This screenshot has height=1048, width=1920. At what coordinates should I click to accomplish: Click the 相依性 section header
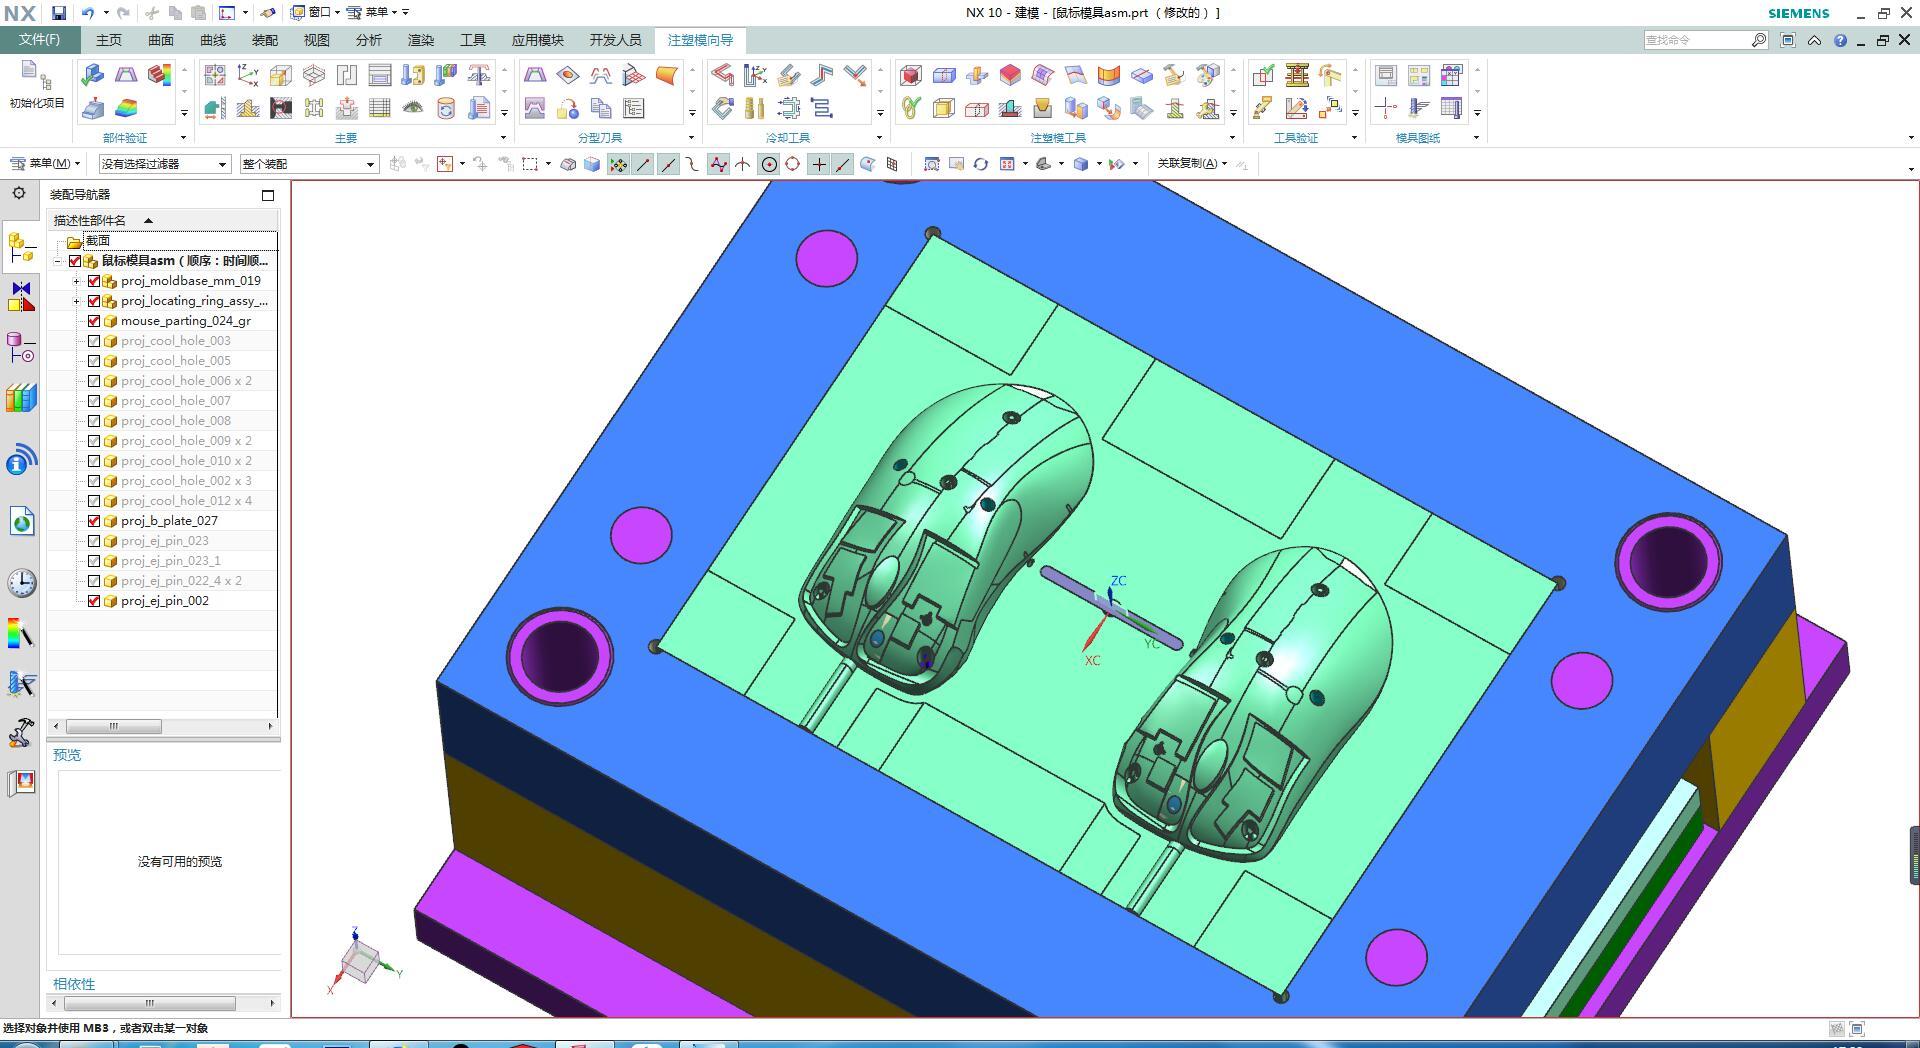pos(74,984)
